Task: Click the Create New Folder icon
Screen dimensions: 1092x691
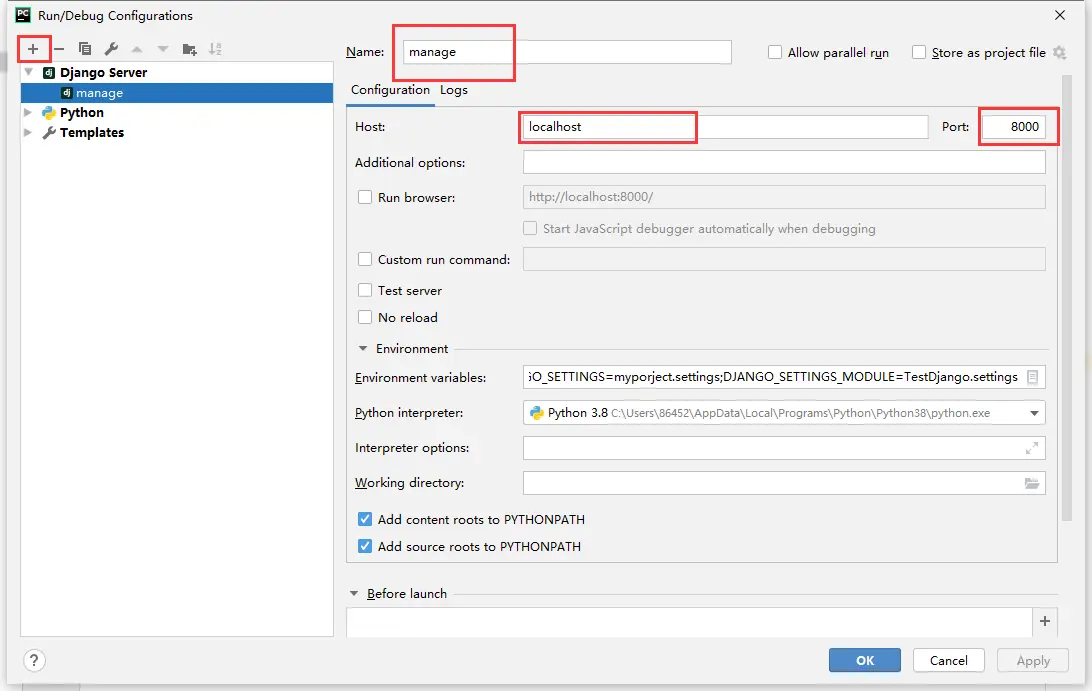Action: pos(189,49)
